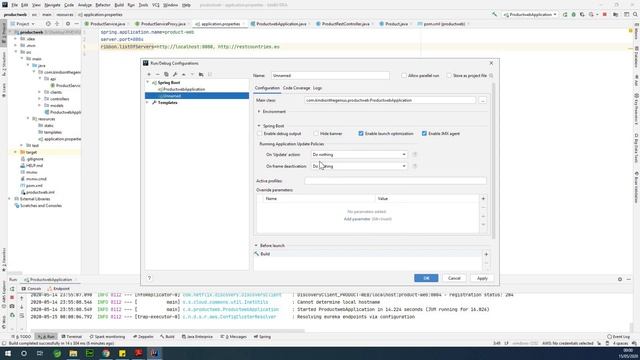The height and width of the screenshot is (360, 640).
Task: Open the Refactor menu
Action: click(x=103, y=5)
